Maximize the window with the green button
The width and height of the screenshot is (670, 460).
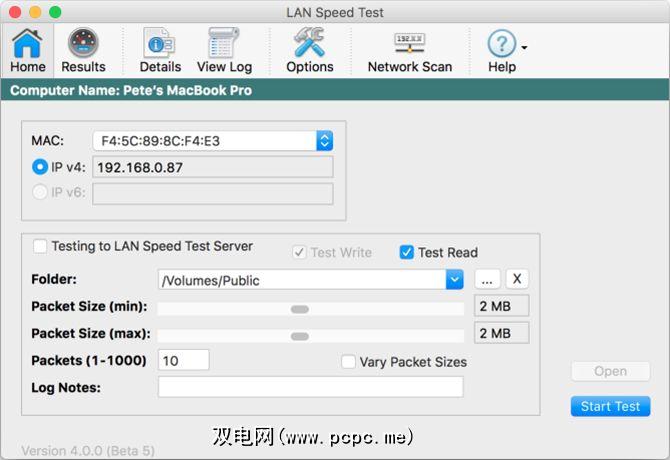pos(55,12)
